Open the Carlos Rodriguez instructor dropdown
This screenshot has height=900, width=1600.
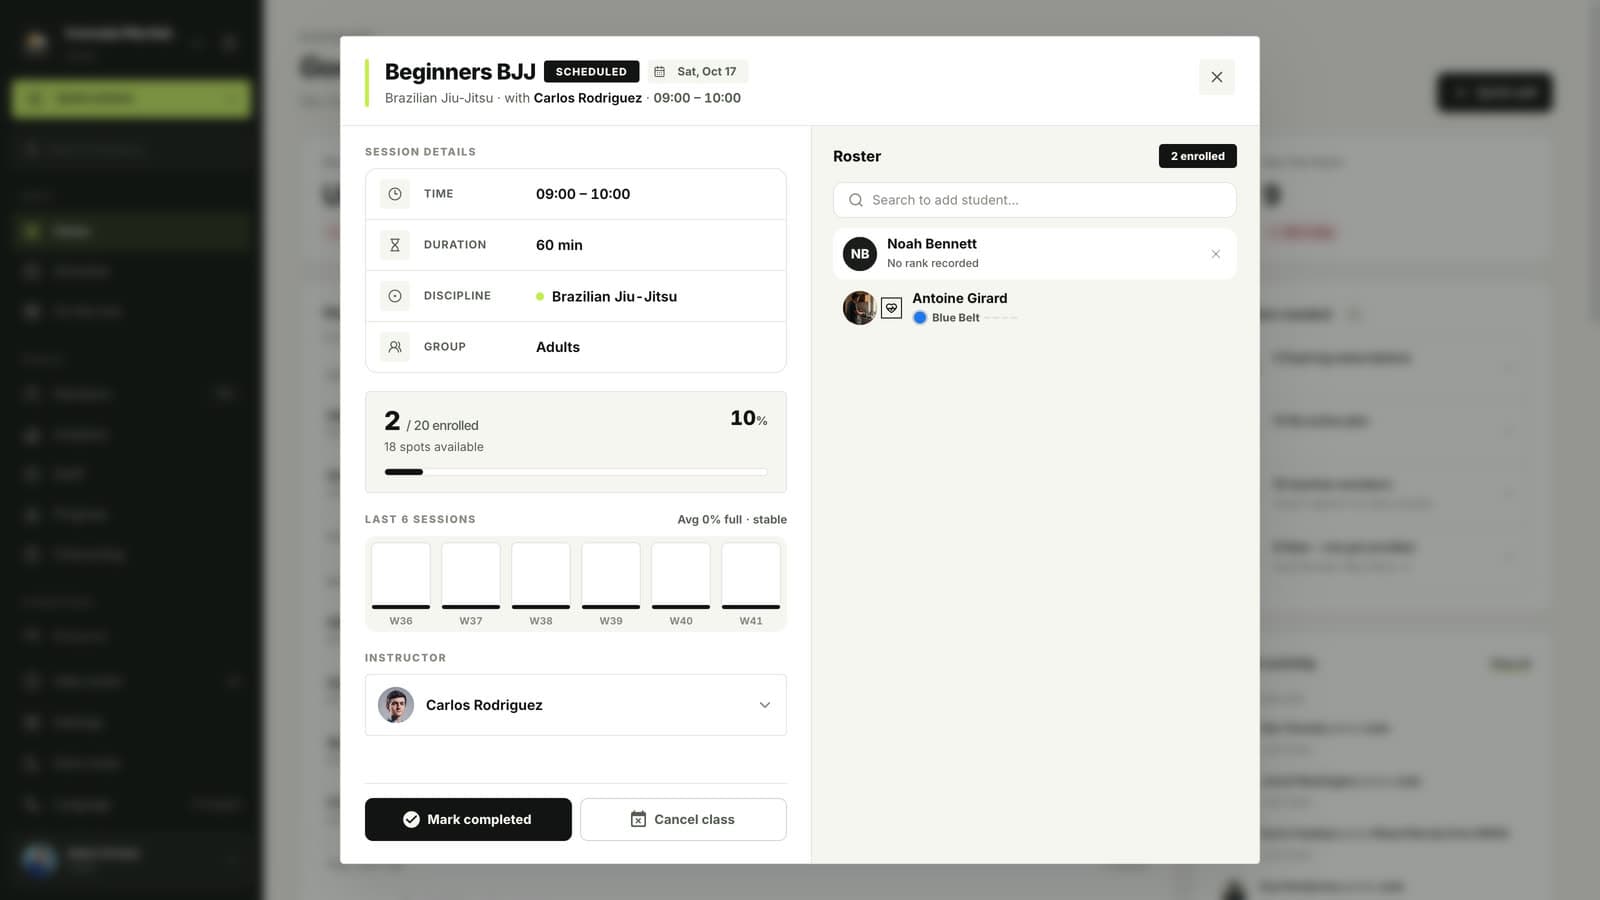[576, 705]
